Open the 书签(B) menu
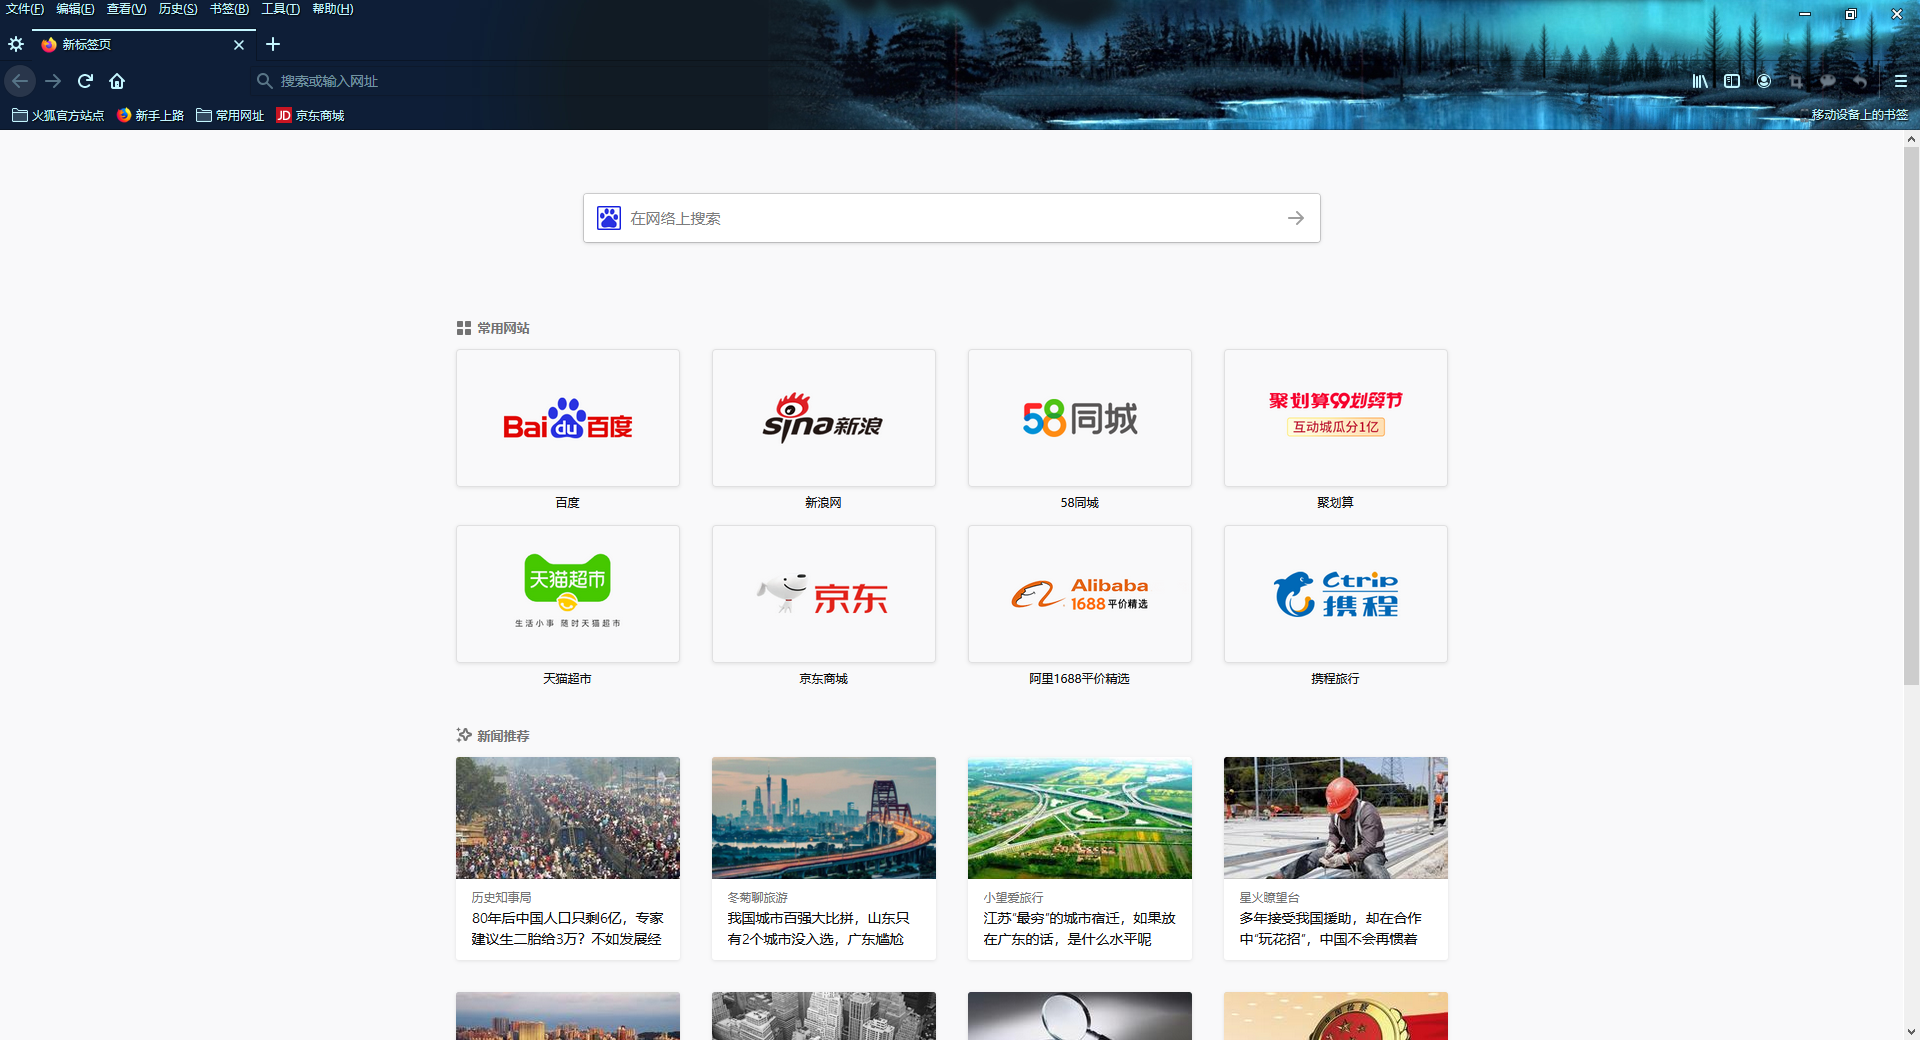1920x1040 pixels. (x=229, y=9)
